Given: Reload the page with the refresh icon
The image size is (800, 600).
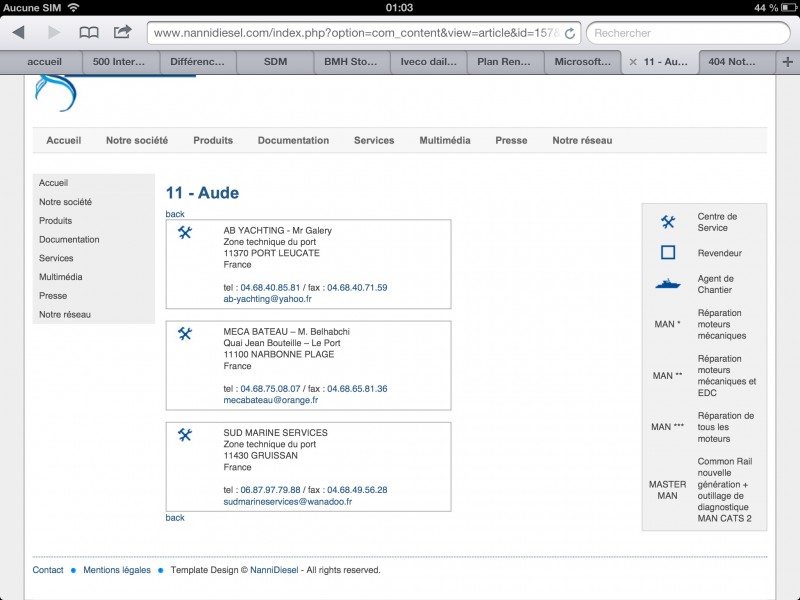Looking at the screenshot, I should click(570, 33).
